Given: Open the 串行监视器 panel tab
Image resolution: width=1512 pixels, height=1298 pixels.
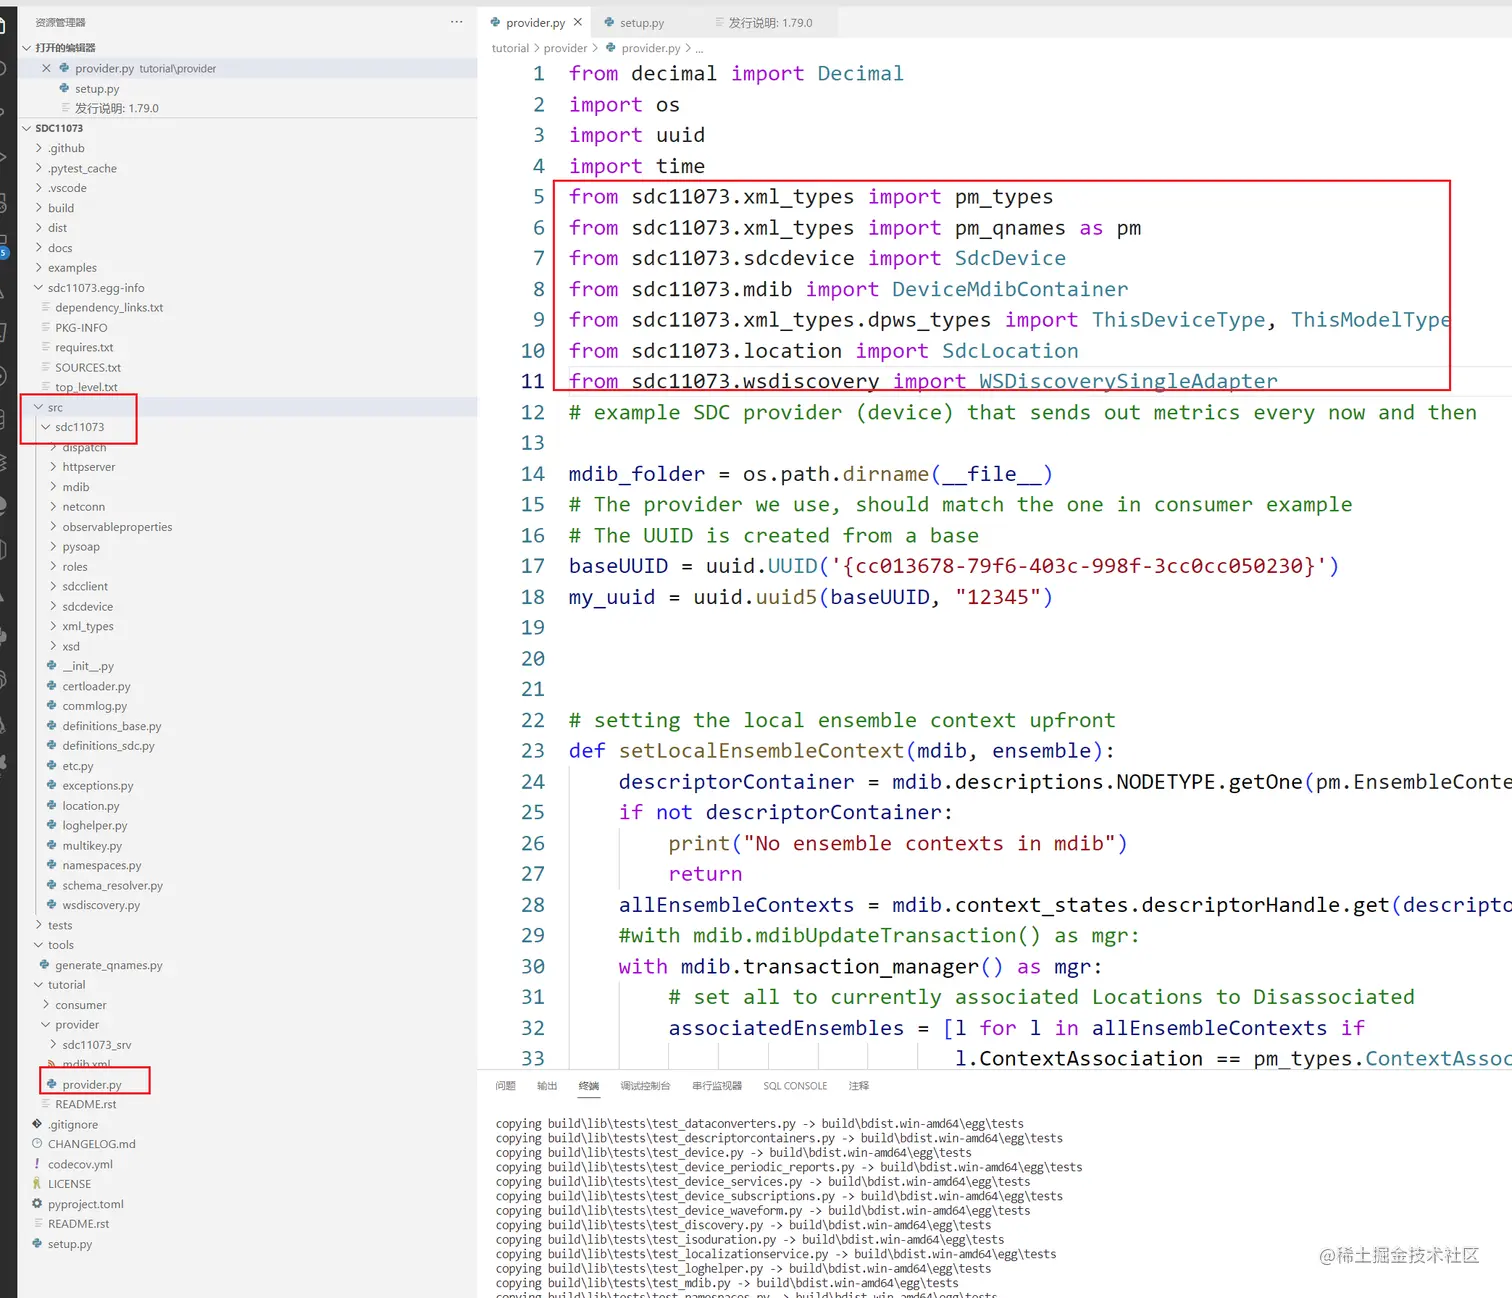Looking at the screenshot, I should point(717,1086).
